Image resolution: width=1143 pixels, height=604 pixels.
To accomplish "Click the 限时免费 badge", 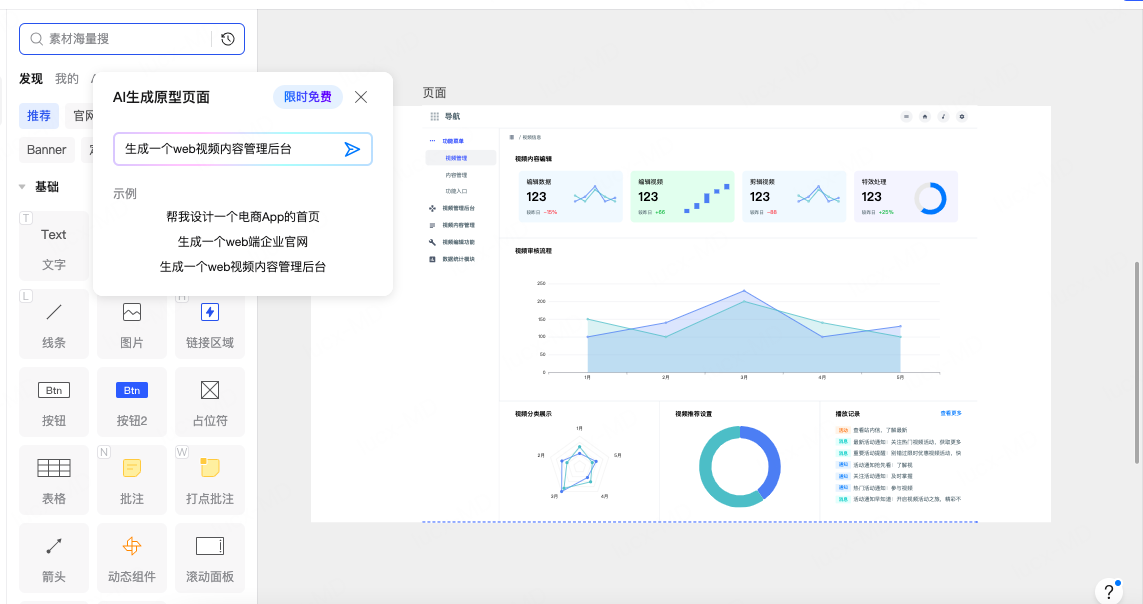I will pos(308,97).
